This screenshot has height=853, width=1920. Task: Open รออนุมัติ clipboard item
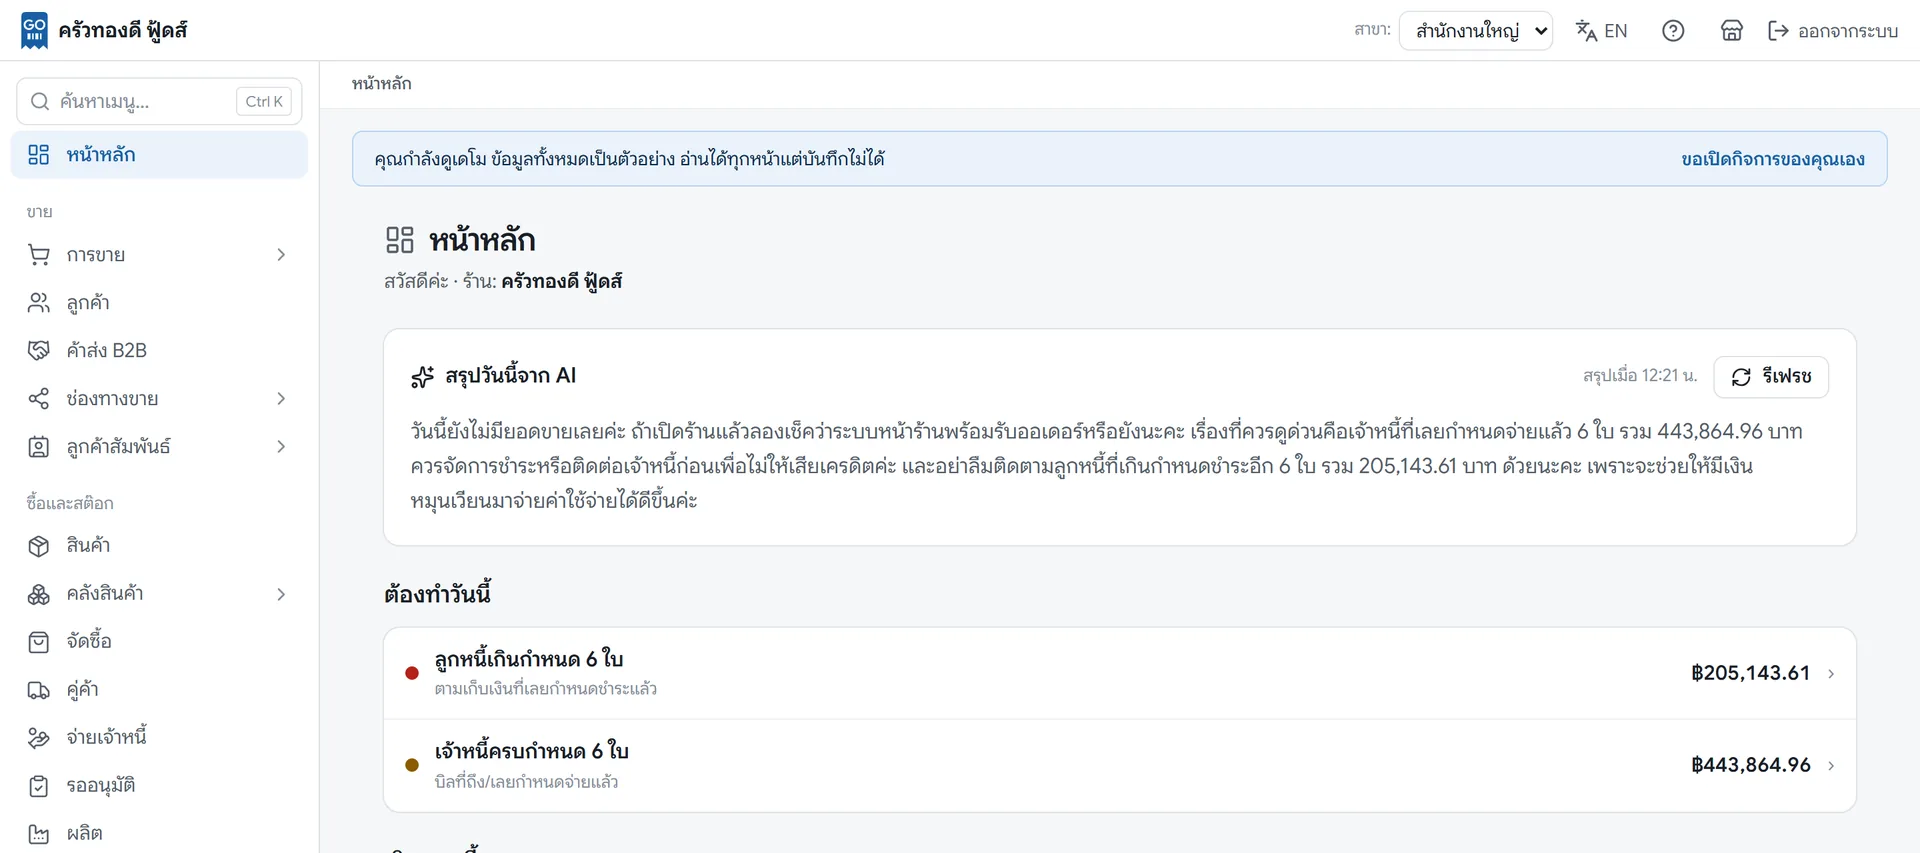coord(159,785)
